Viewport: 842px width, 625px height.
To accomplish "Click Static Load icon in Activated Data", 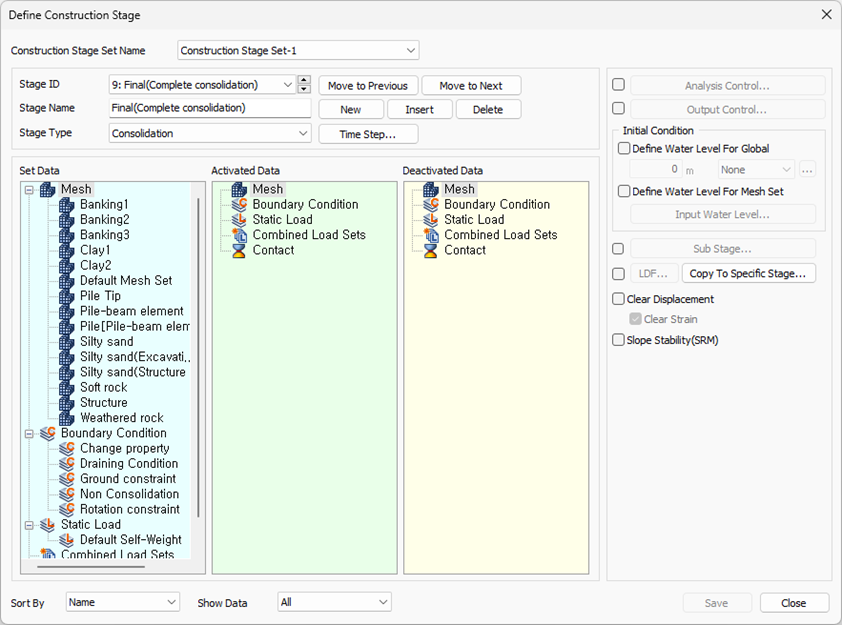I will click(239, 220).
